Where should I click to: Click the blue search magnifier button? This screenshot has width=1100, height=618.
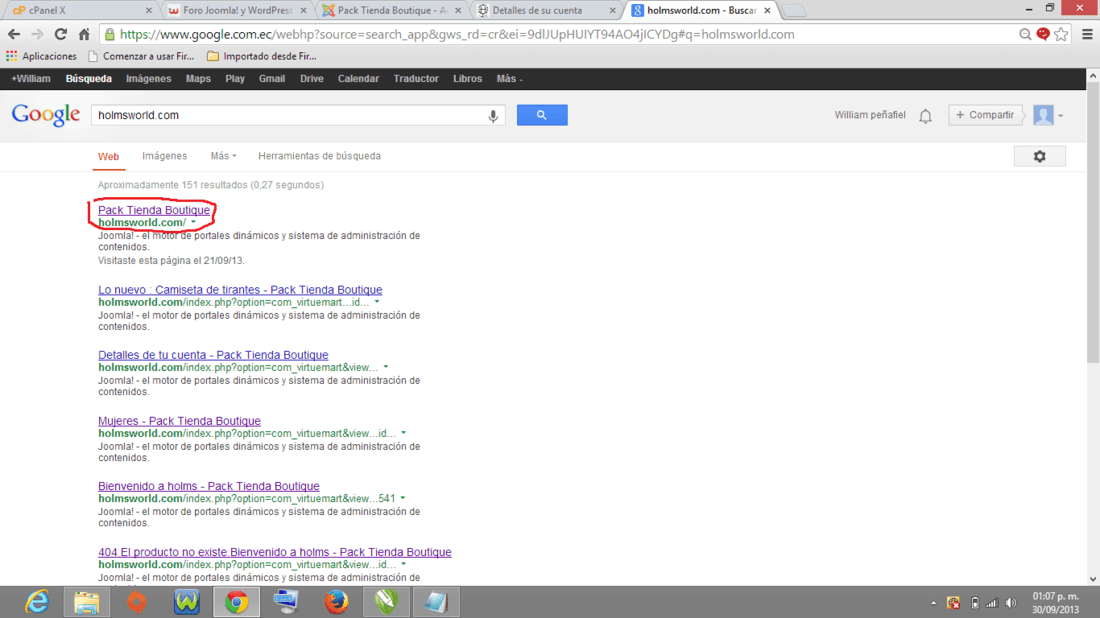tap(542, 115)
